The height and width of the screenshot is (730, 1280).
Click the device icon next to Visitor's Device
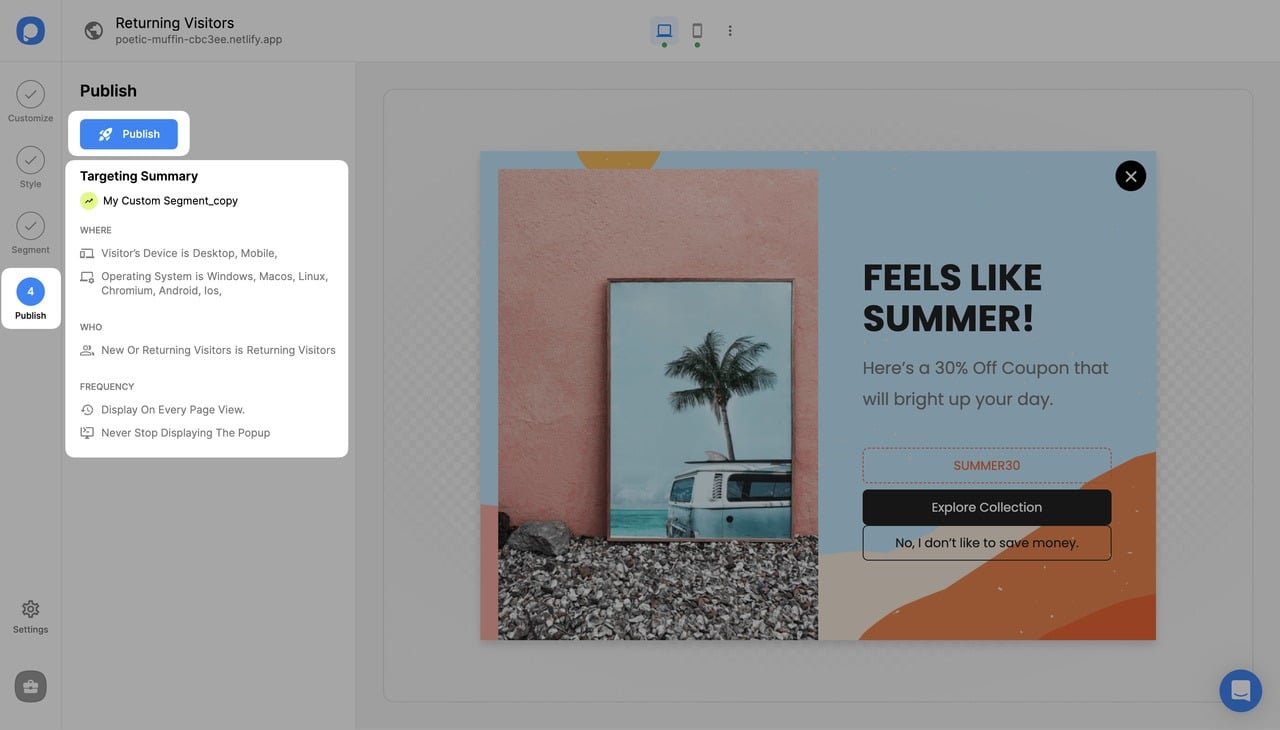click(87, 254)
